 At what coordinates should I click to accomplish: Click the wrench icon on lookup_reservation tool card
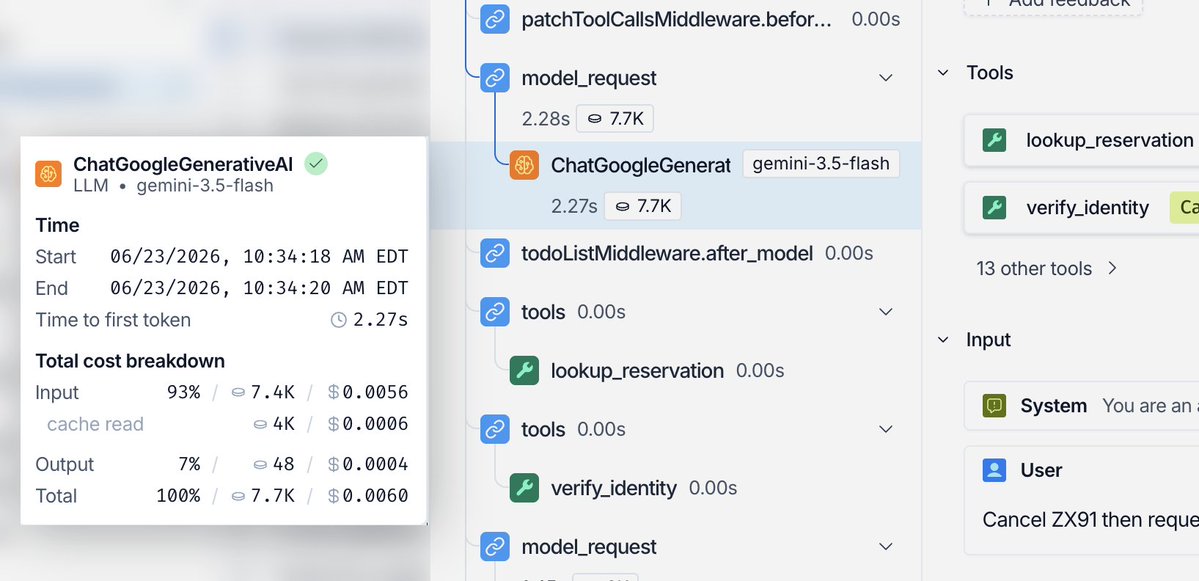[x=994, y=140]
